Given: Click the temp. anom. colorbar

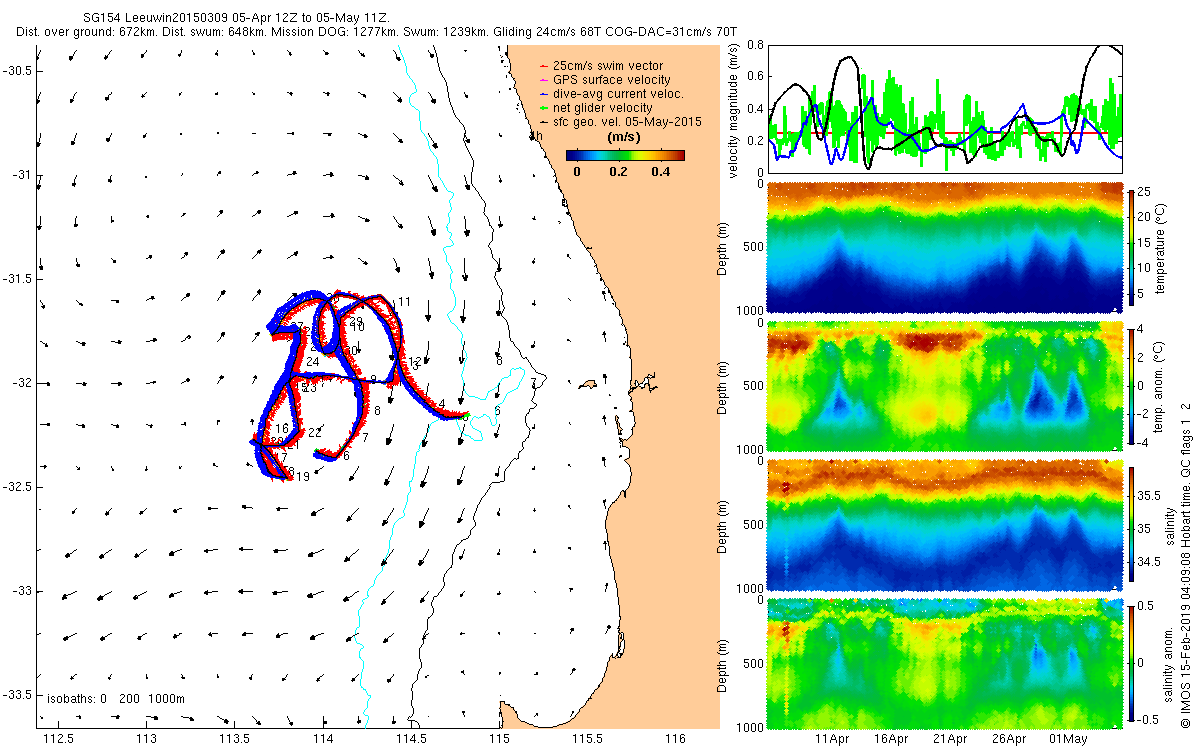Looking at the screenshot, I should coord(1132,386).
